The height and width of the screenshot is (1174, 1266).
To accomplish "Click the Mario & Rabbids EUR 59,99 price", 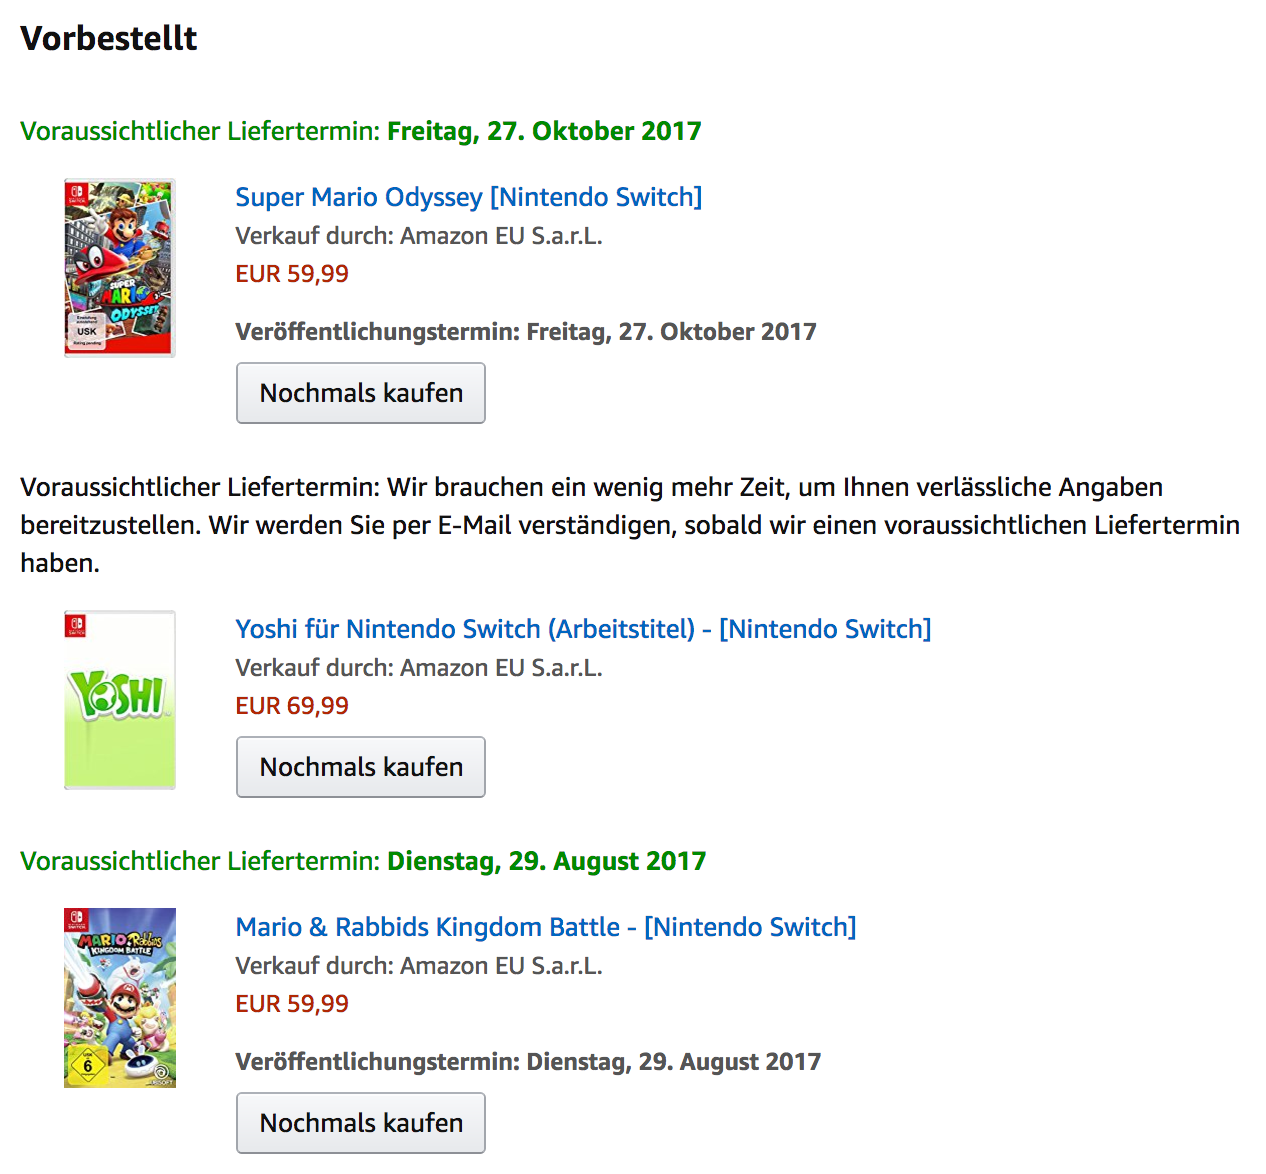I will pos(292,1004).
